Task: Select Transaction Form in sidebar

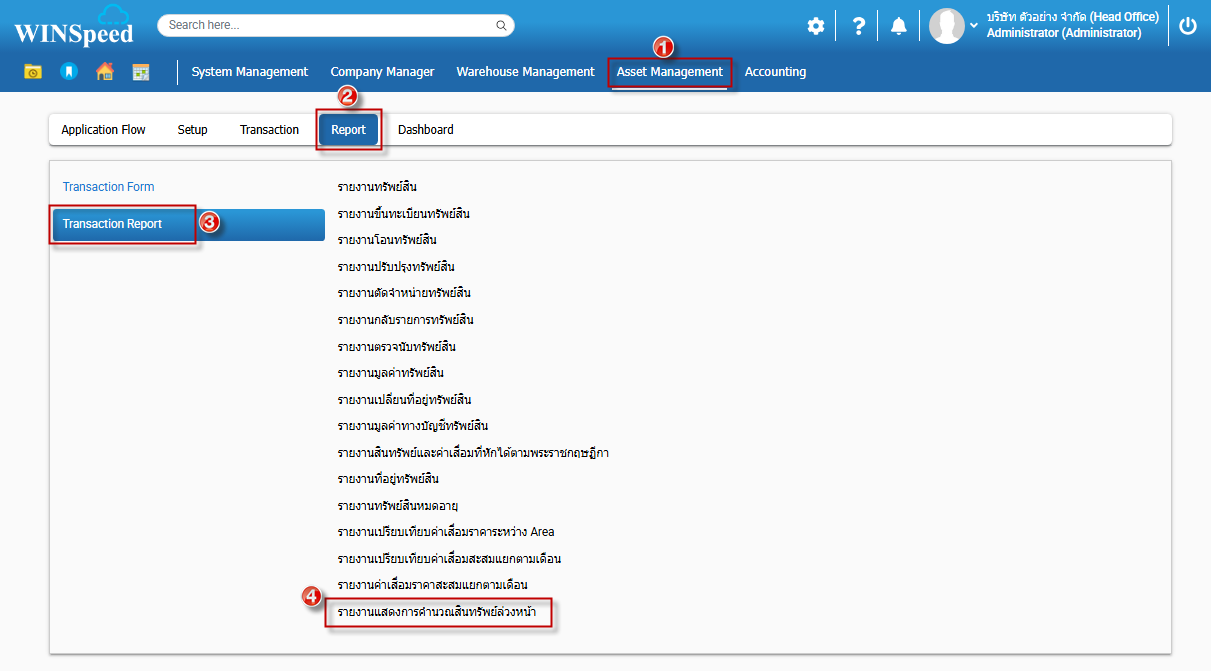Action: click(108, 187)
